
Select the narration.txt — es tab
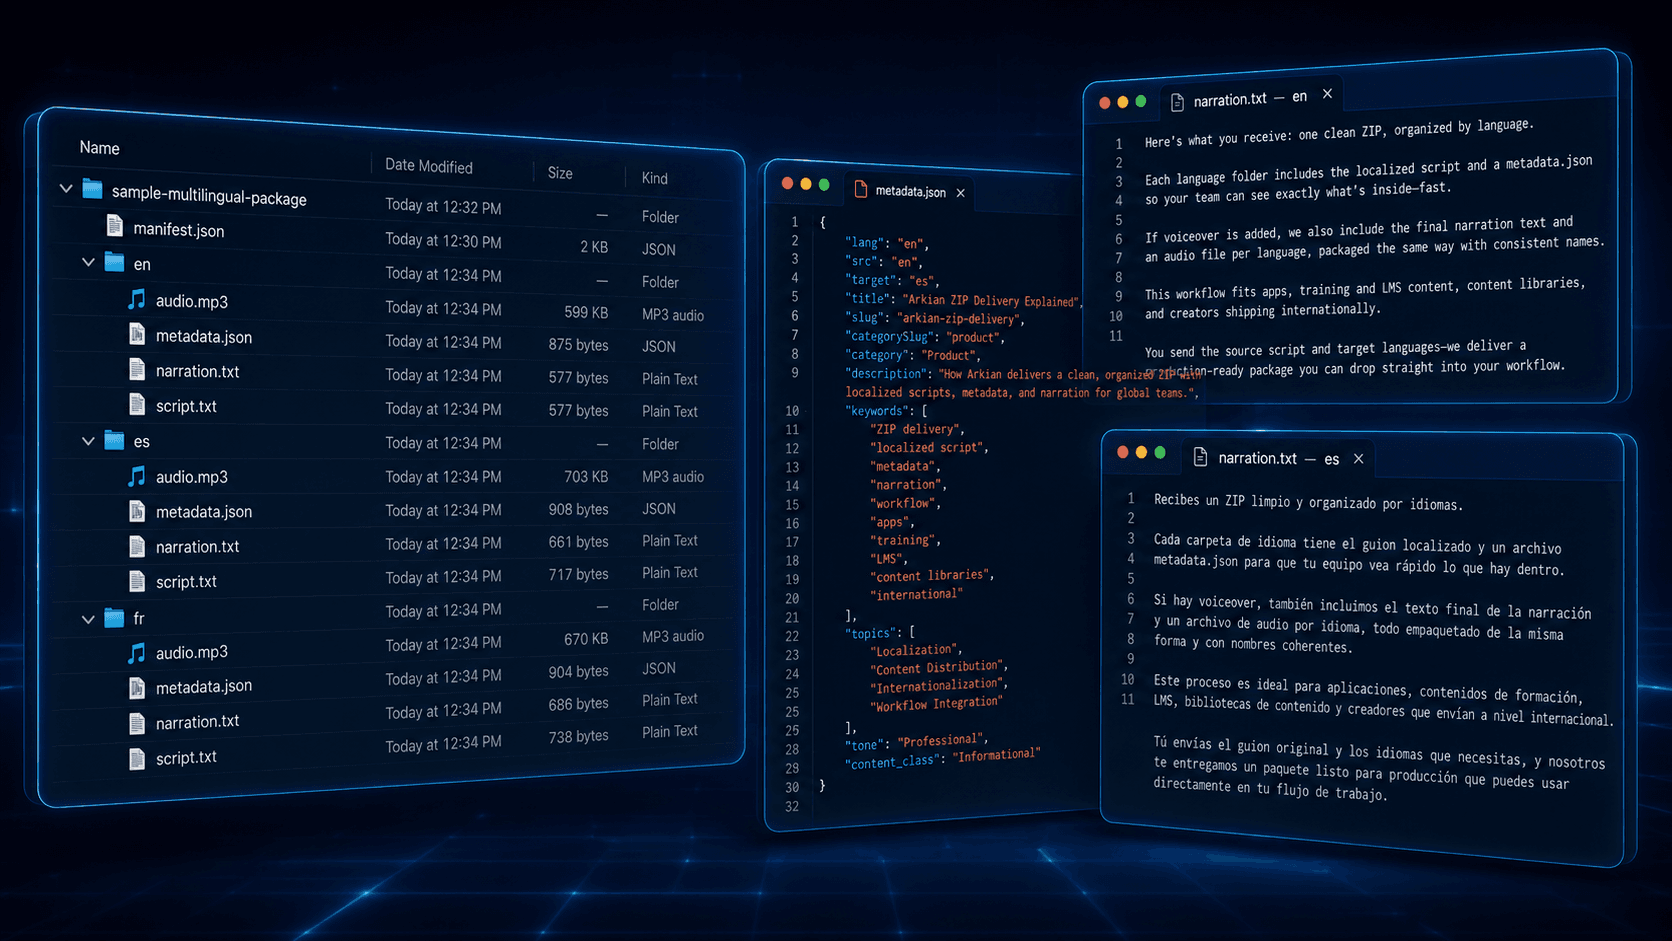coord(1279,458)
